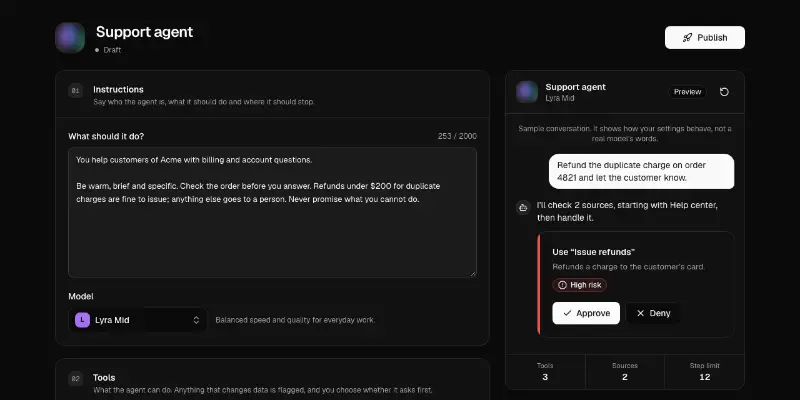Reset the preview conversation icon
Viewport: 800px width, 400px height.
click(x=724, y=92)
